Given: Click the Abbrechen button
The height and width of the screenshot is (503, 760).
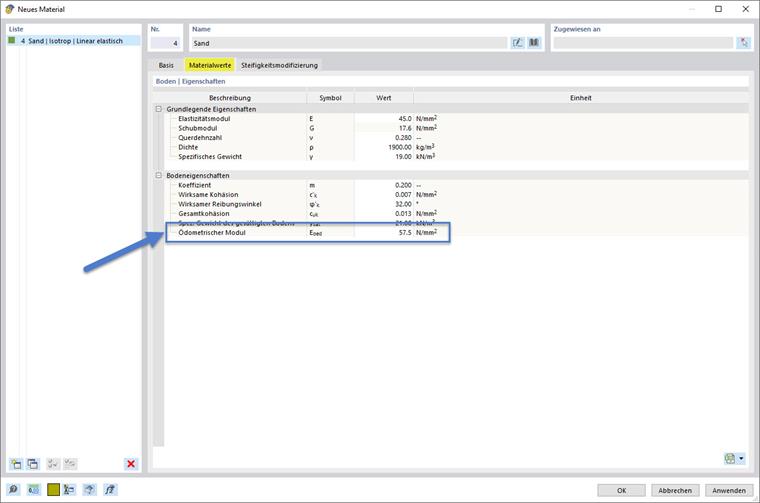Looking at the screenshot, I should (x=675, y=490).
